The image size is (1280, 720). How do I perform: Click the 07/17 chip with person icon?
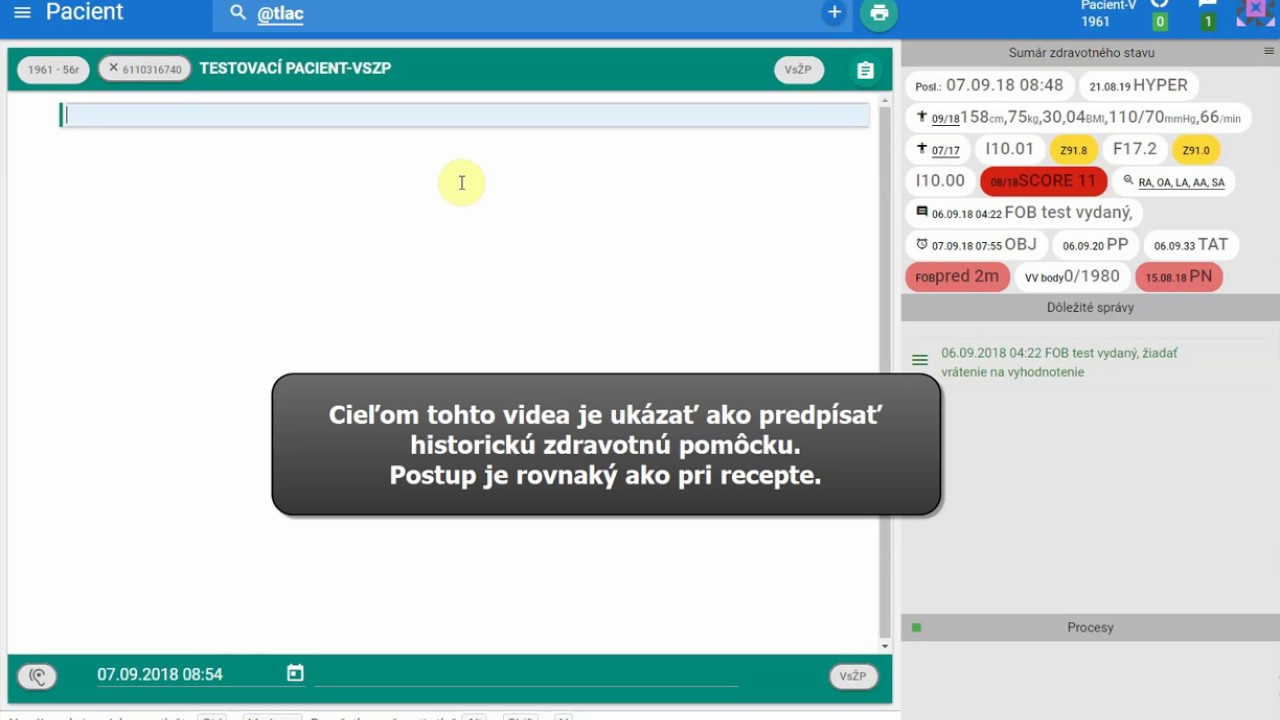pos(937,150)
